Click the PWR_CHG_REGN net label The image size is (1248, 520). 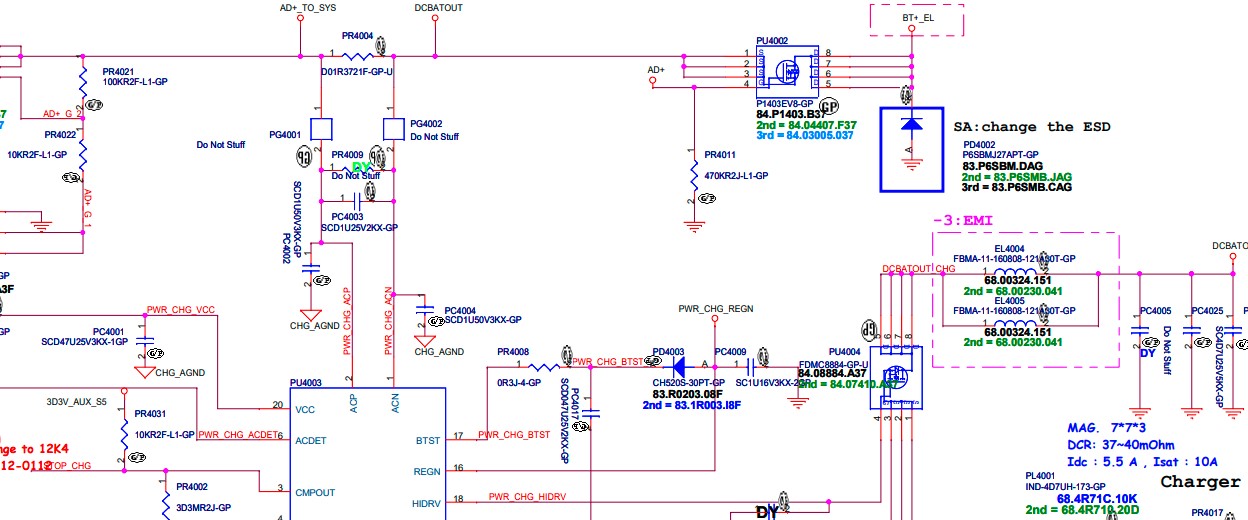(716, 309)
